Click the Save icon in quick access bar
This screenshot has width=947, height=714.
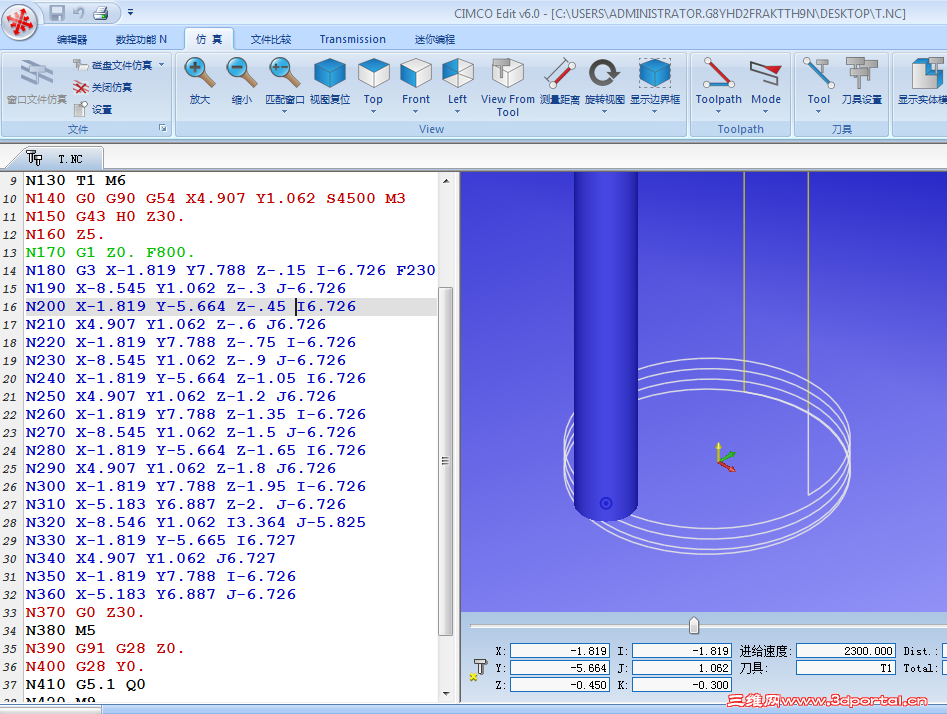pyautogui.click(x=57, y=12)
